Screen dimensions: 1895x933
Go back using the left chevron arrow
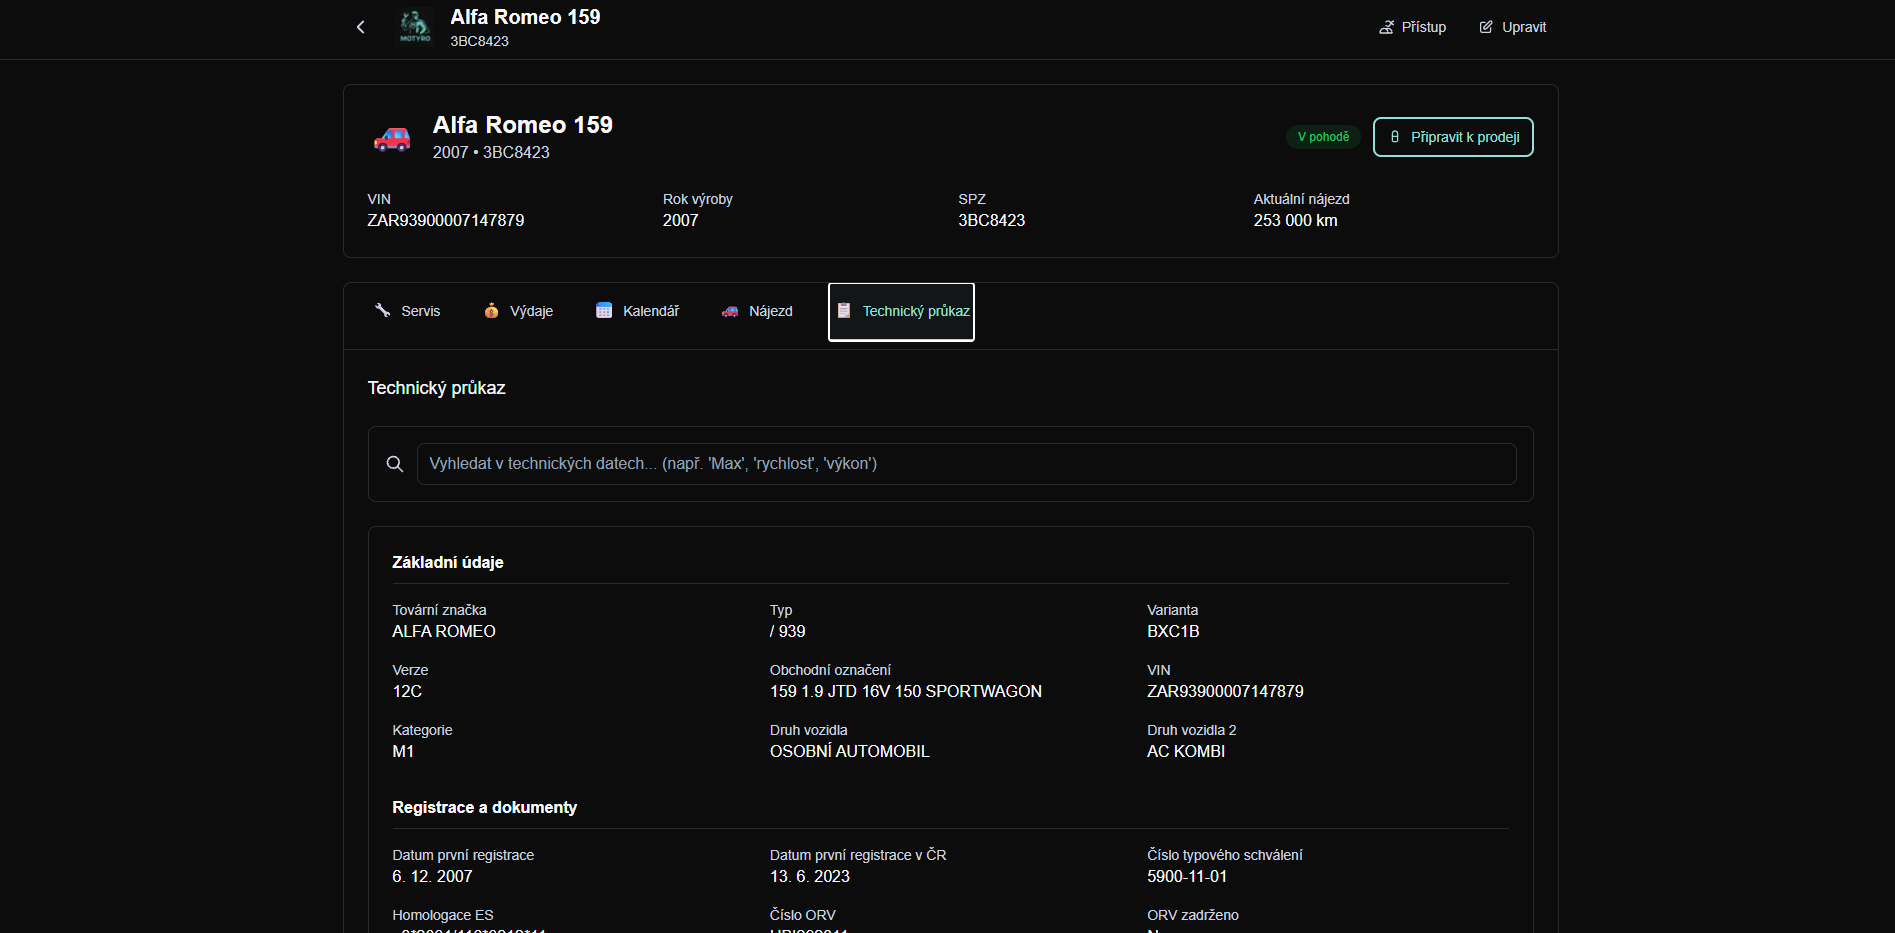[x=361, y=27]
